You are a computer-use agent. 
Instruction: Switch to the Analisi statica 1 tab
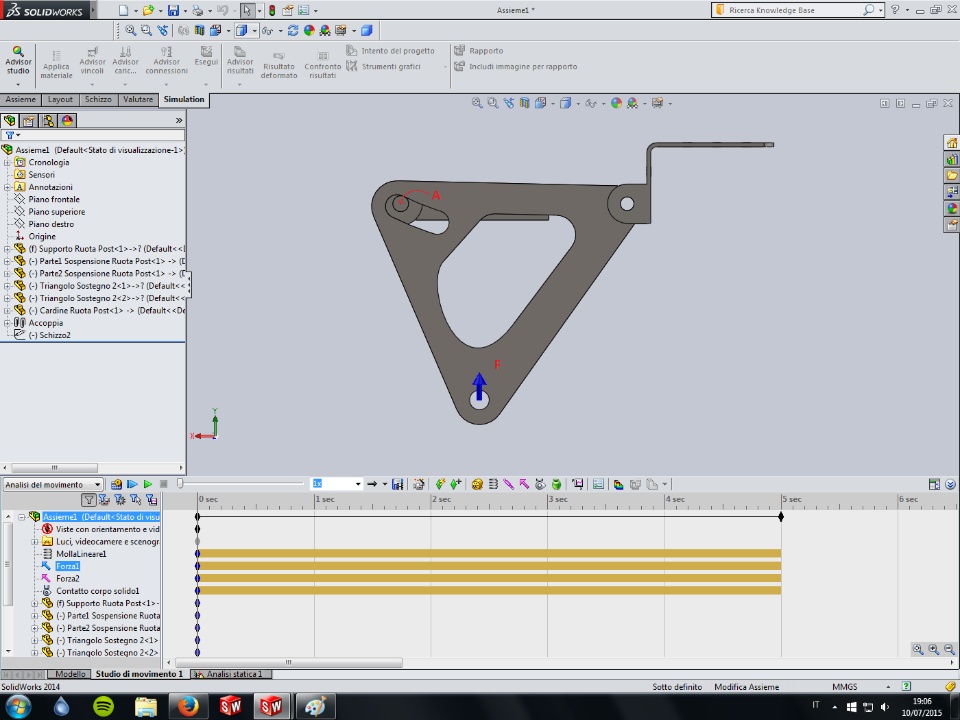[x=233, y=674]
